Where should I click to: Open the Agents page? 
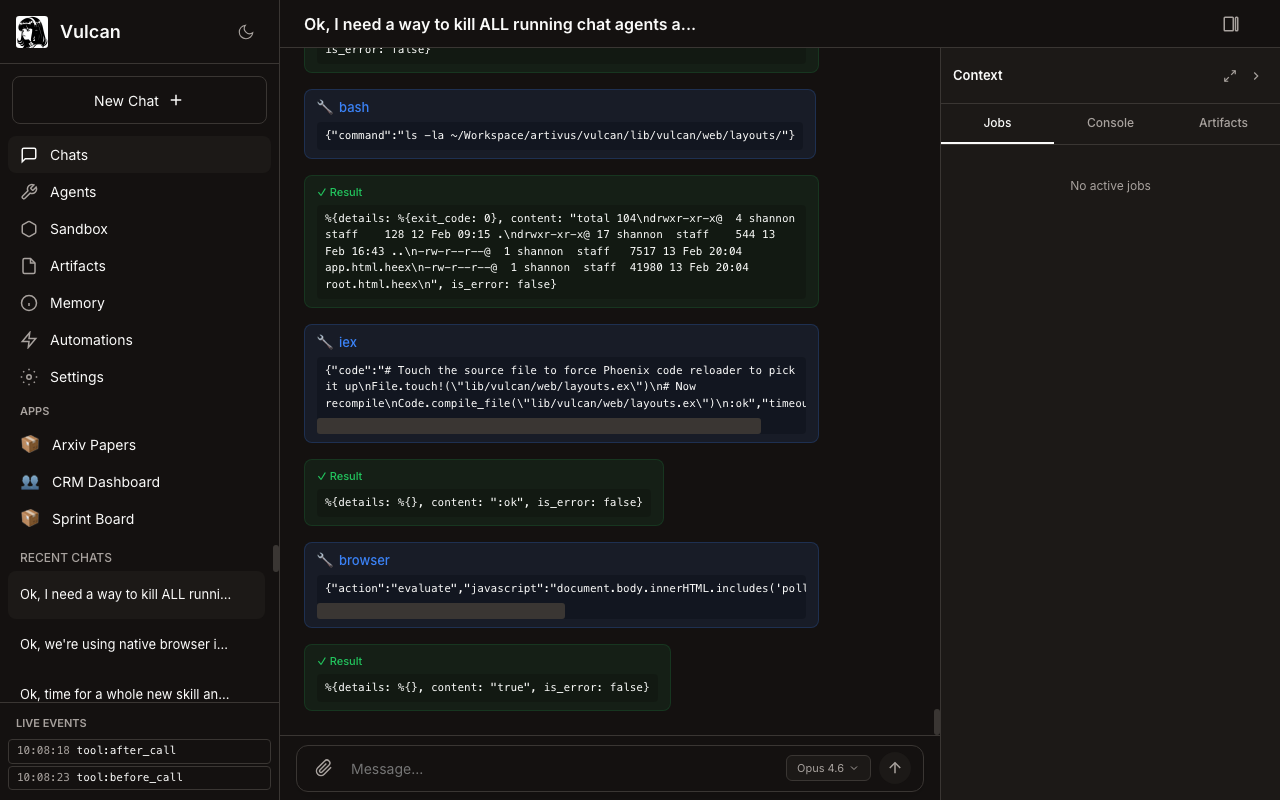pos(73,192)
